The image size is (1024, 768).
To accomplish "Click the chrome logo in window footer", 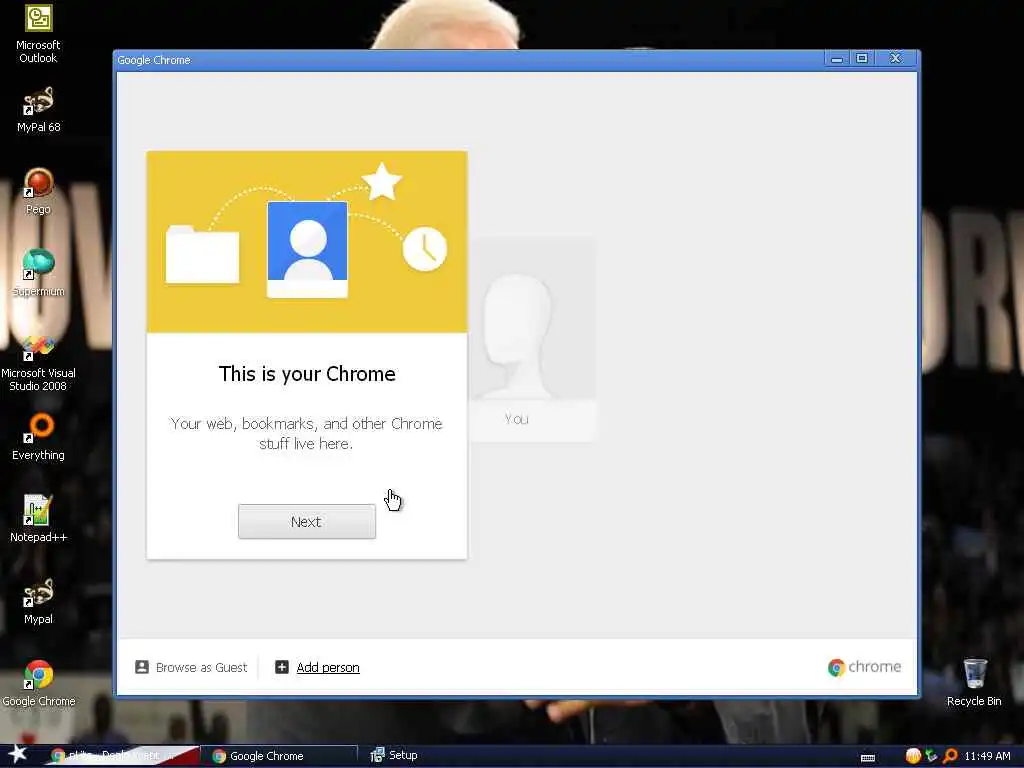I will pos(864,667).
